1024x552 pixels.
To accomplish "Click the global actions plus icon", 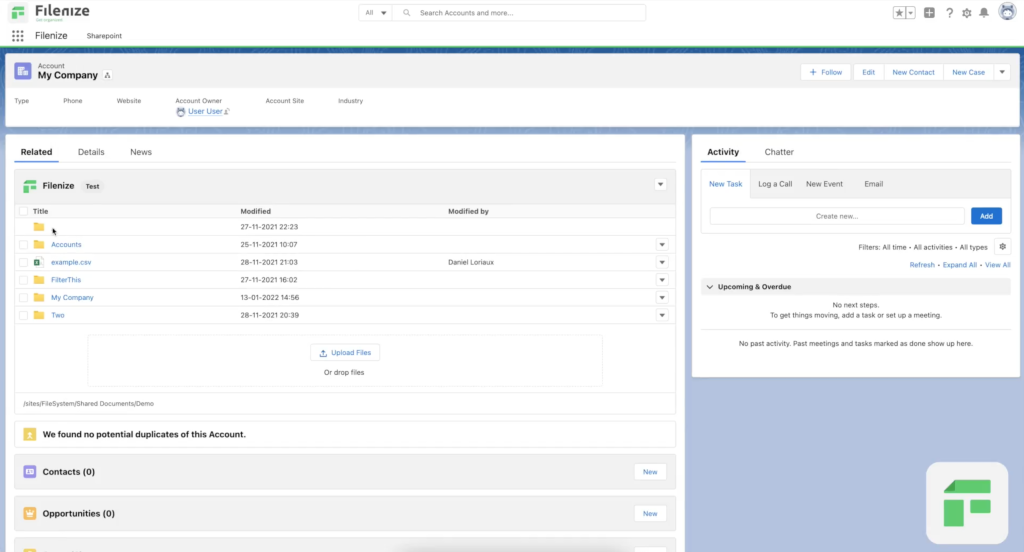I will click(x=929, y=12).
